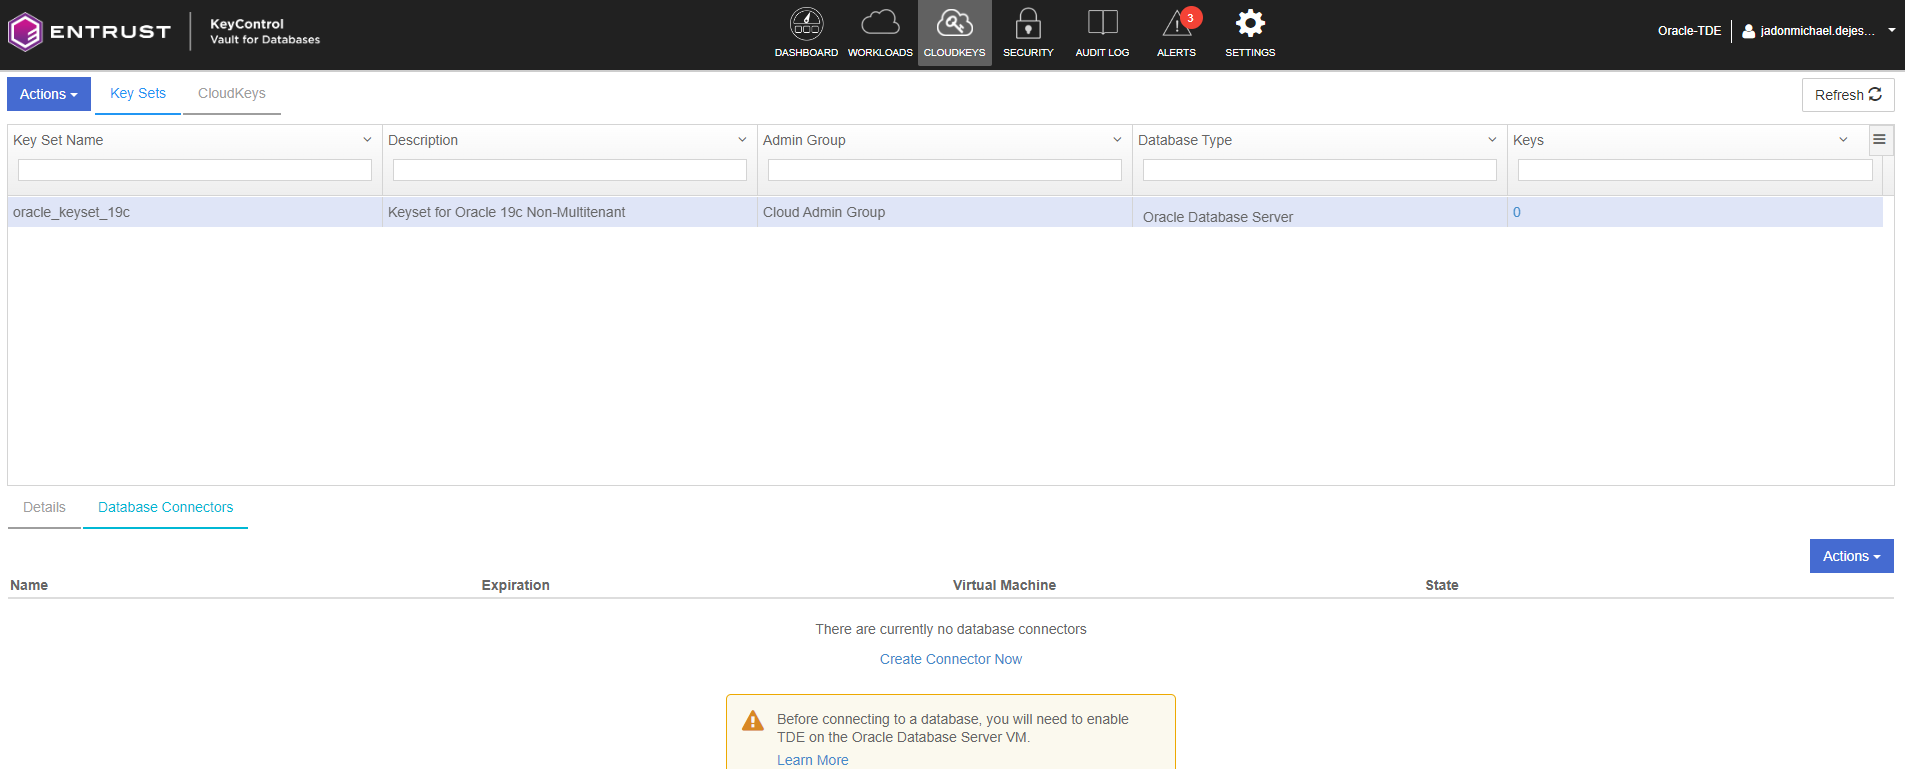
Task: Click State column header
Action: click(1441, 585)
